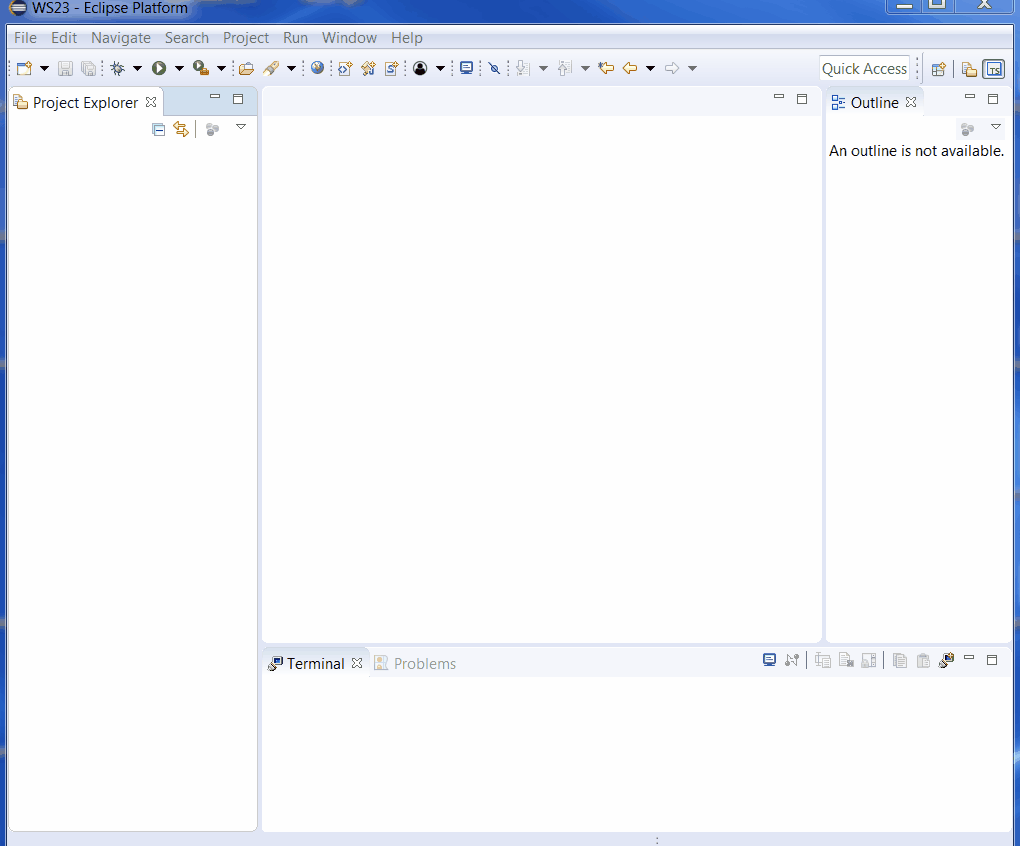This screenshot has width=1020, height=846.
Task: Open a terminal using the toolbar monitor icon
Action: pos(466,68)
